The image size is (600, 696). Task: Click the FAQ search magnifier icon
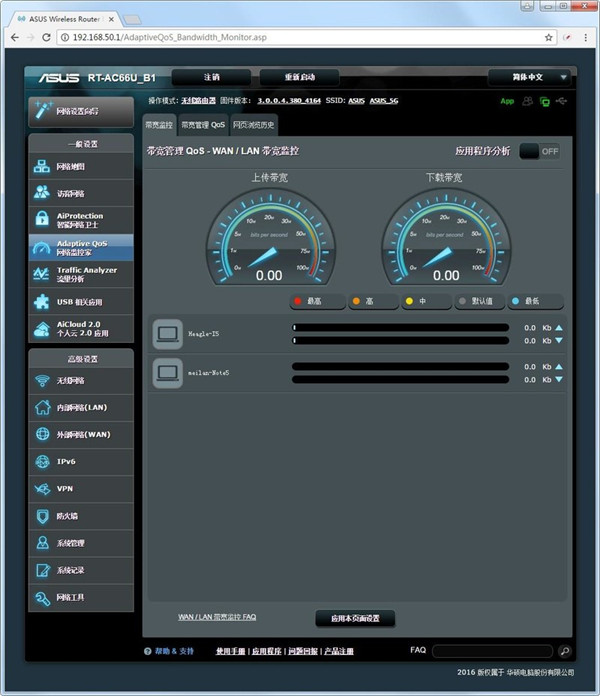[x=564, y=651]
